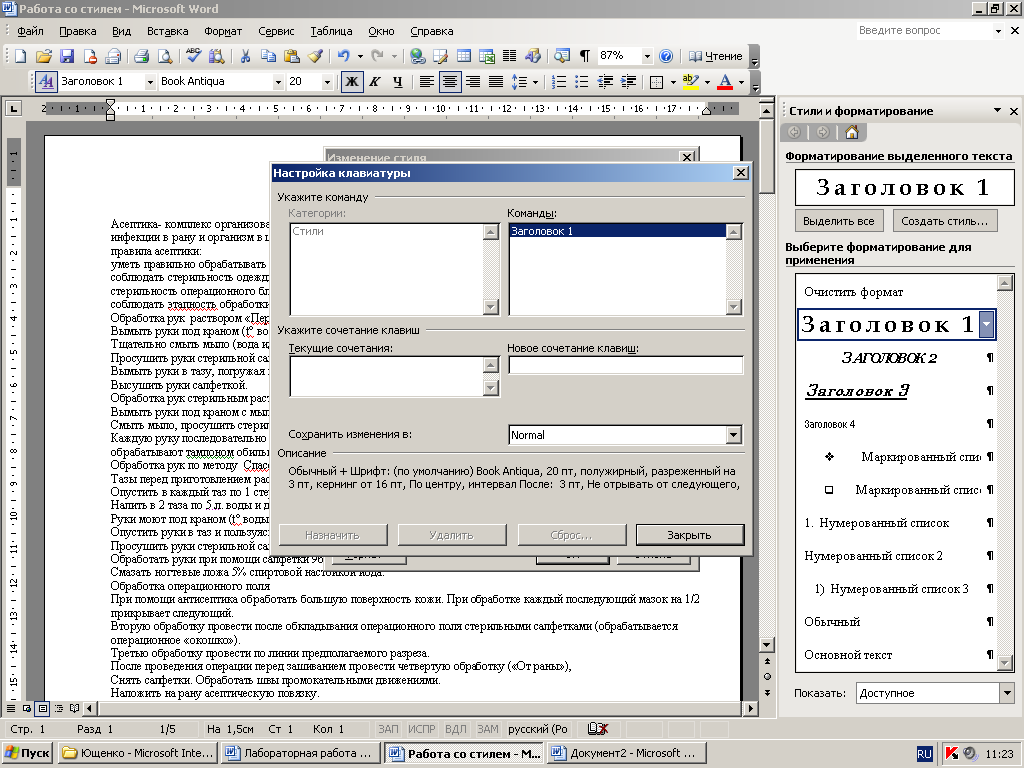The image size is (1024, 768).
Task: Click the Выделить все button
Action: (839, 221)
